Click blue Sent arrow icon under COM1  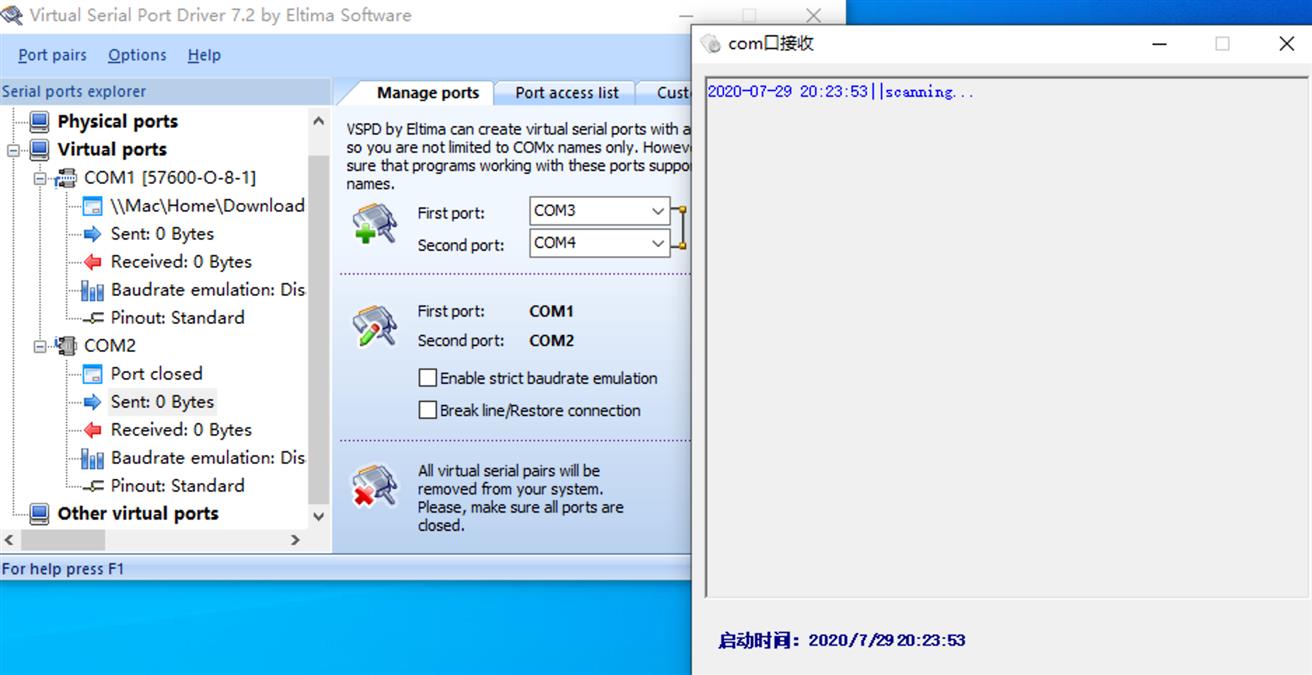(x=93, y=233)
